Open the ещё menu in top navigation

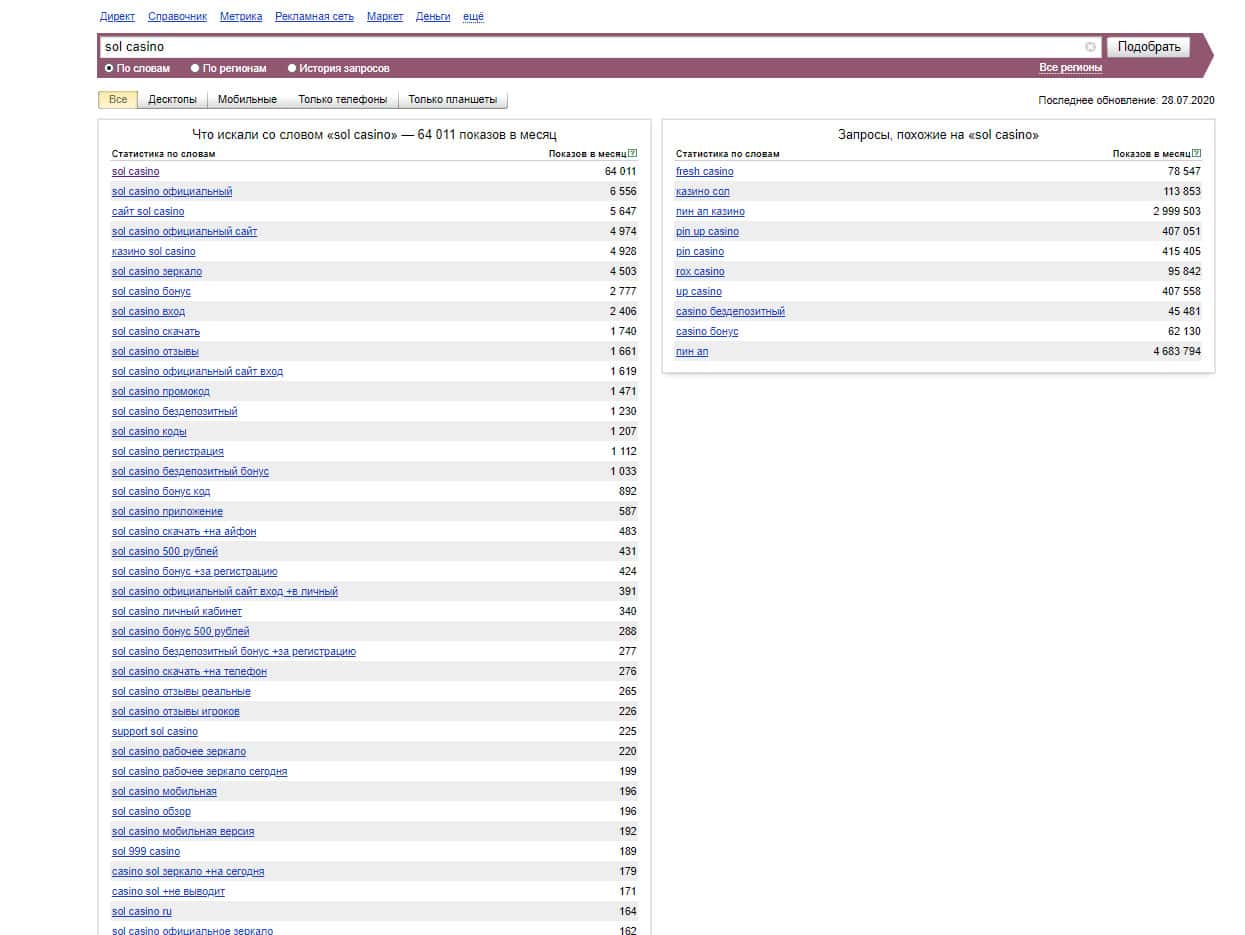point(473,17)
